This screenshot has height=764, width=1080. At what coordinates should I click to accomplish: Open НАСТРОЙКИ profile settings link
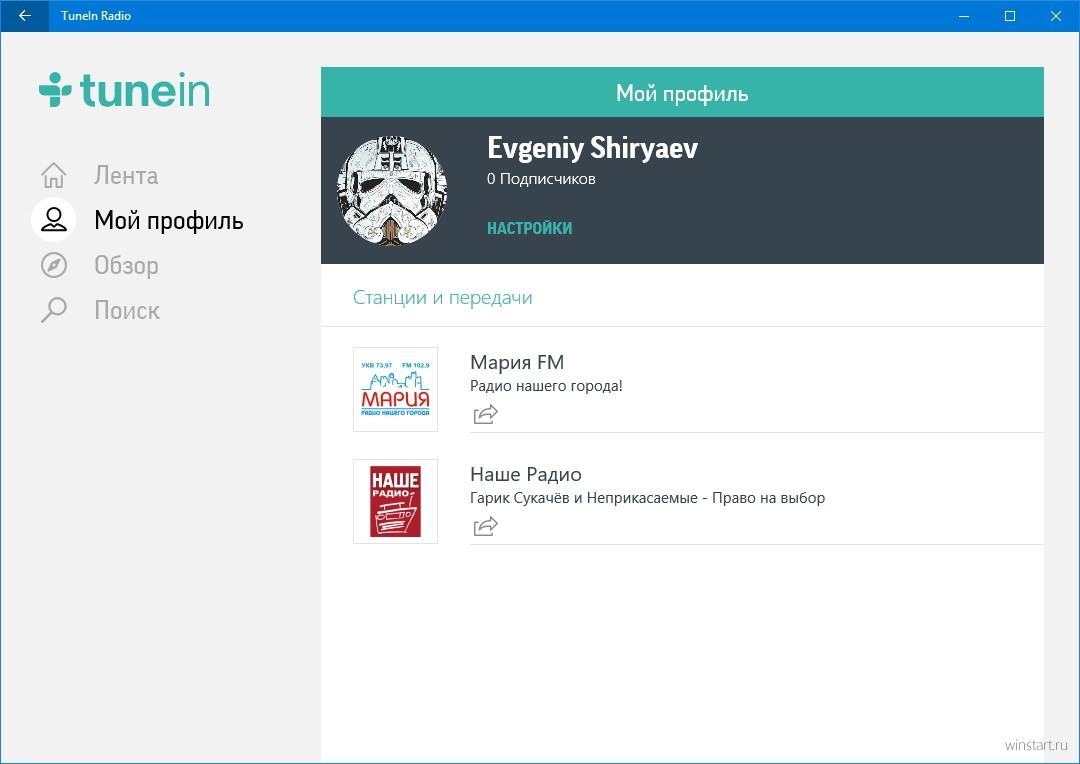530,228
